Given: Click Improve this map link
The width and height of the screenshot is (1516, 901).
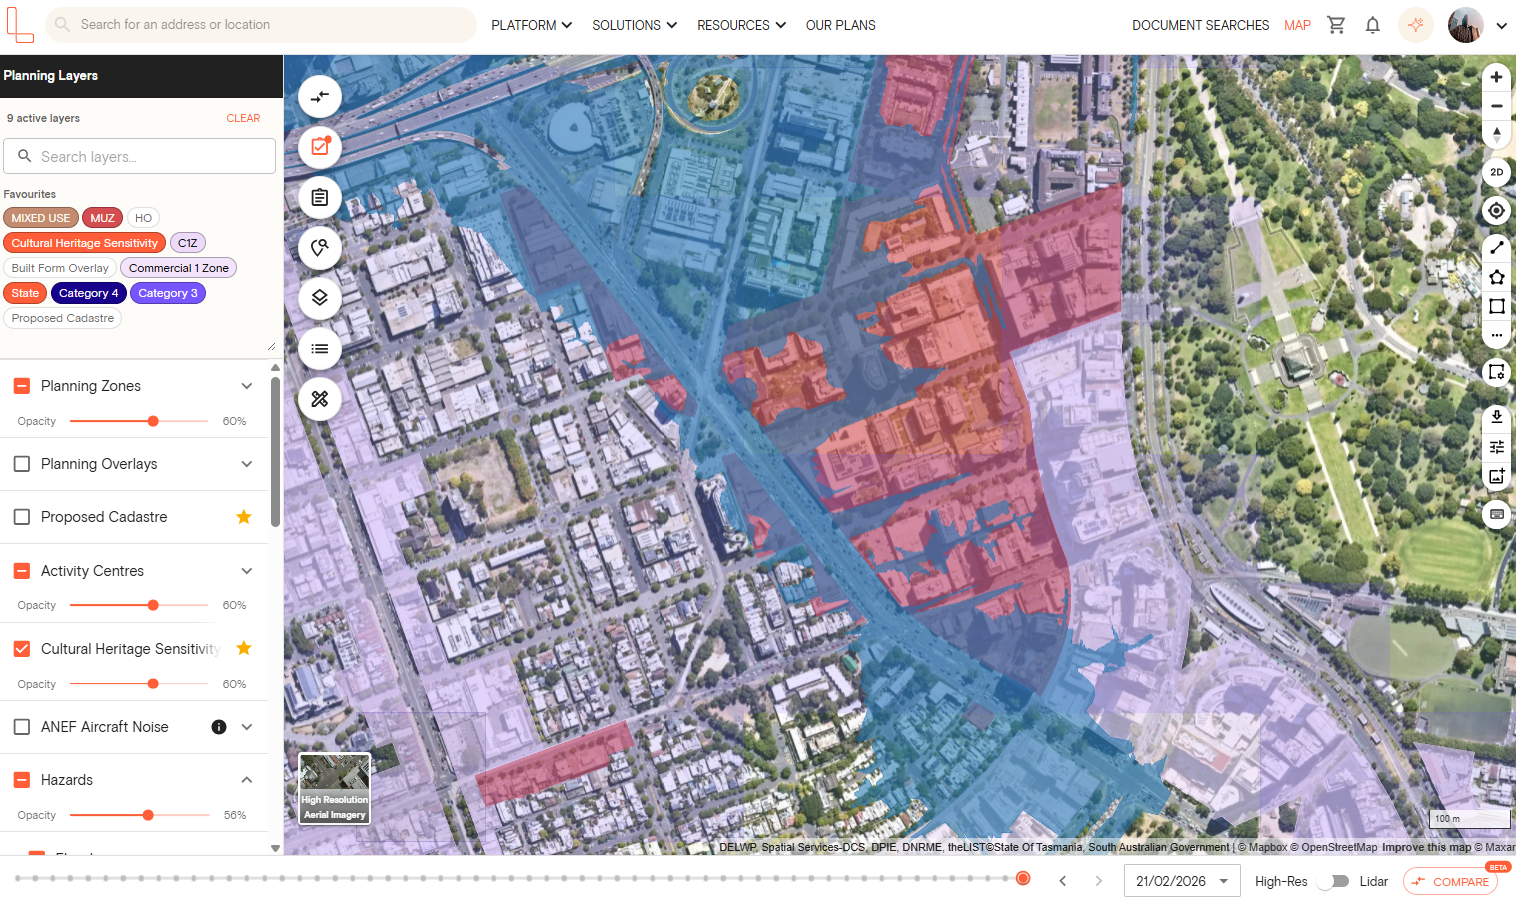Looking at the screenshot, I should coord(1426,847).
